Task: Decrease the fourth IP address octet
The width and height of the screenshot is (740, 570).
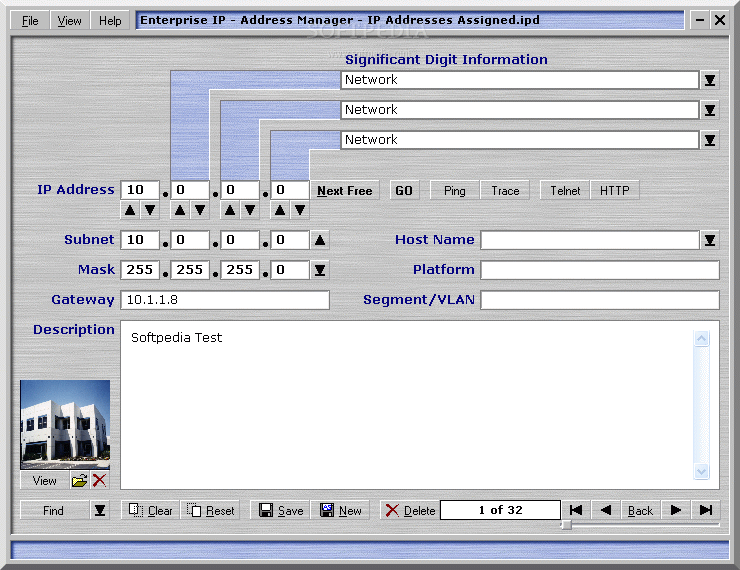Action: point(300,210)
